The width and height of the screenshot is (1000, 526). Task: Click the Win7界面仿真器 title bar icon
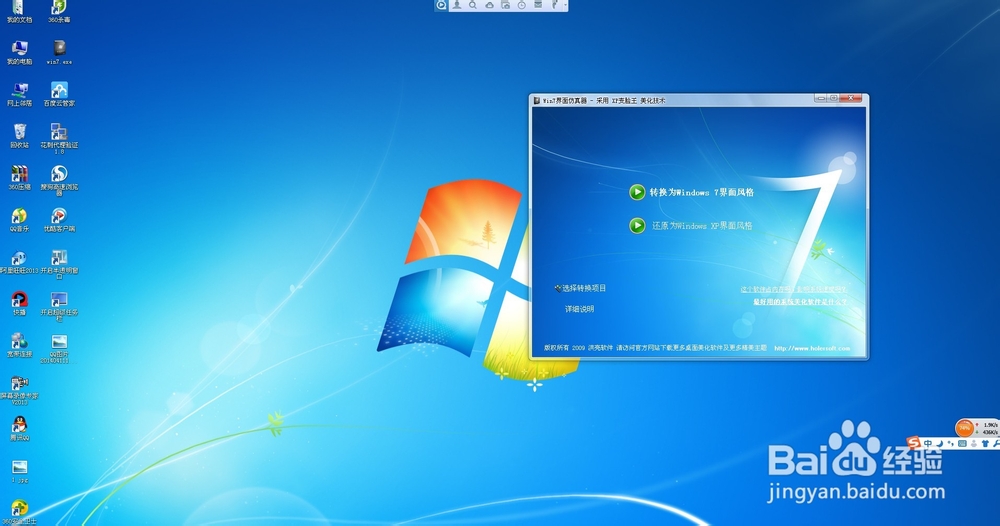537,100
